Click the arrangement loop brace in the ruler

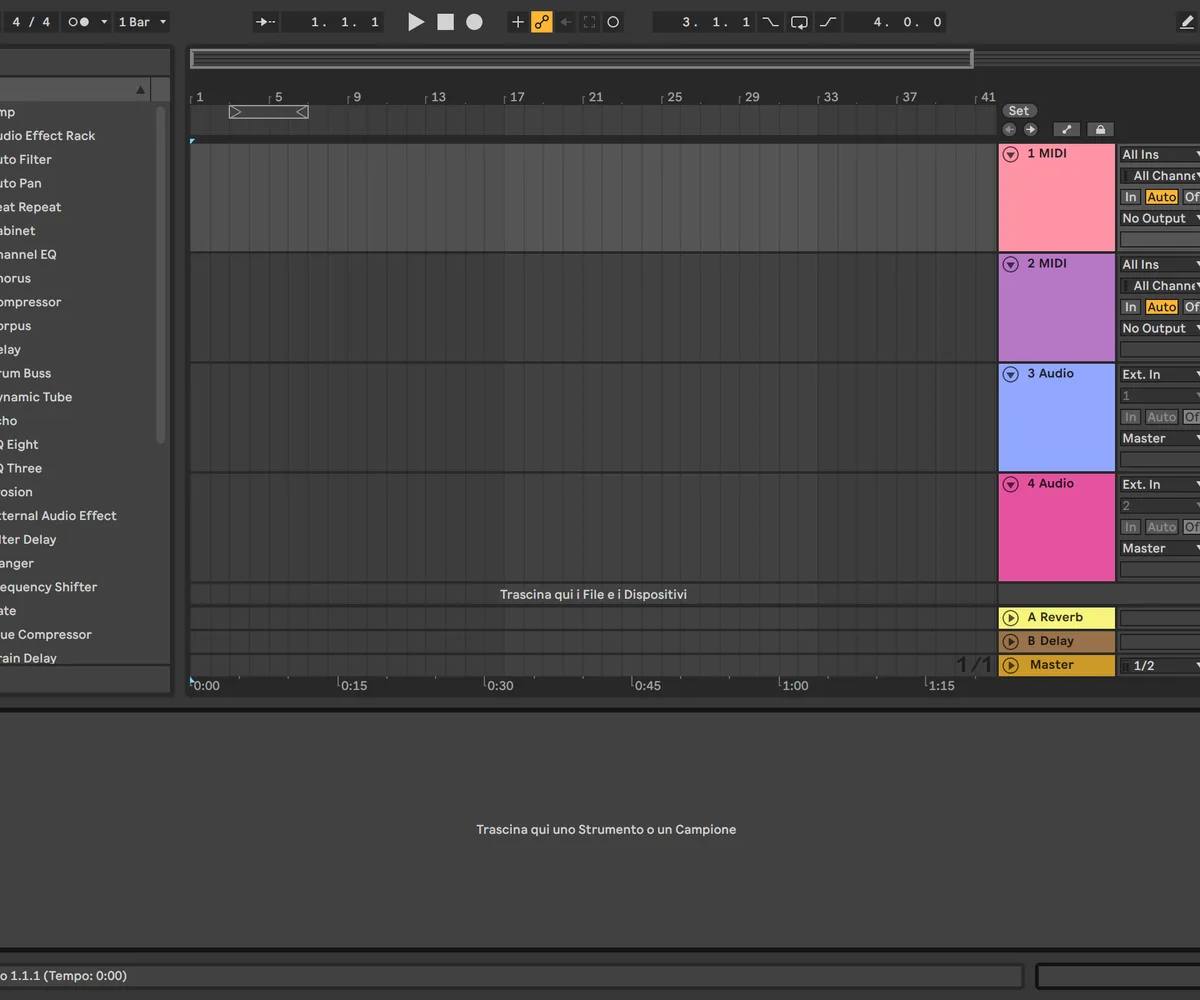click(x=268, y=112)
